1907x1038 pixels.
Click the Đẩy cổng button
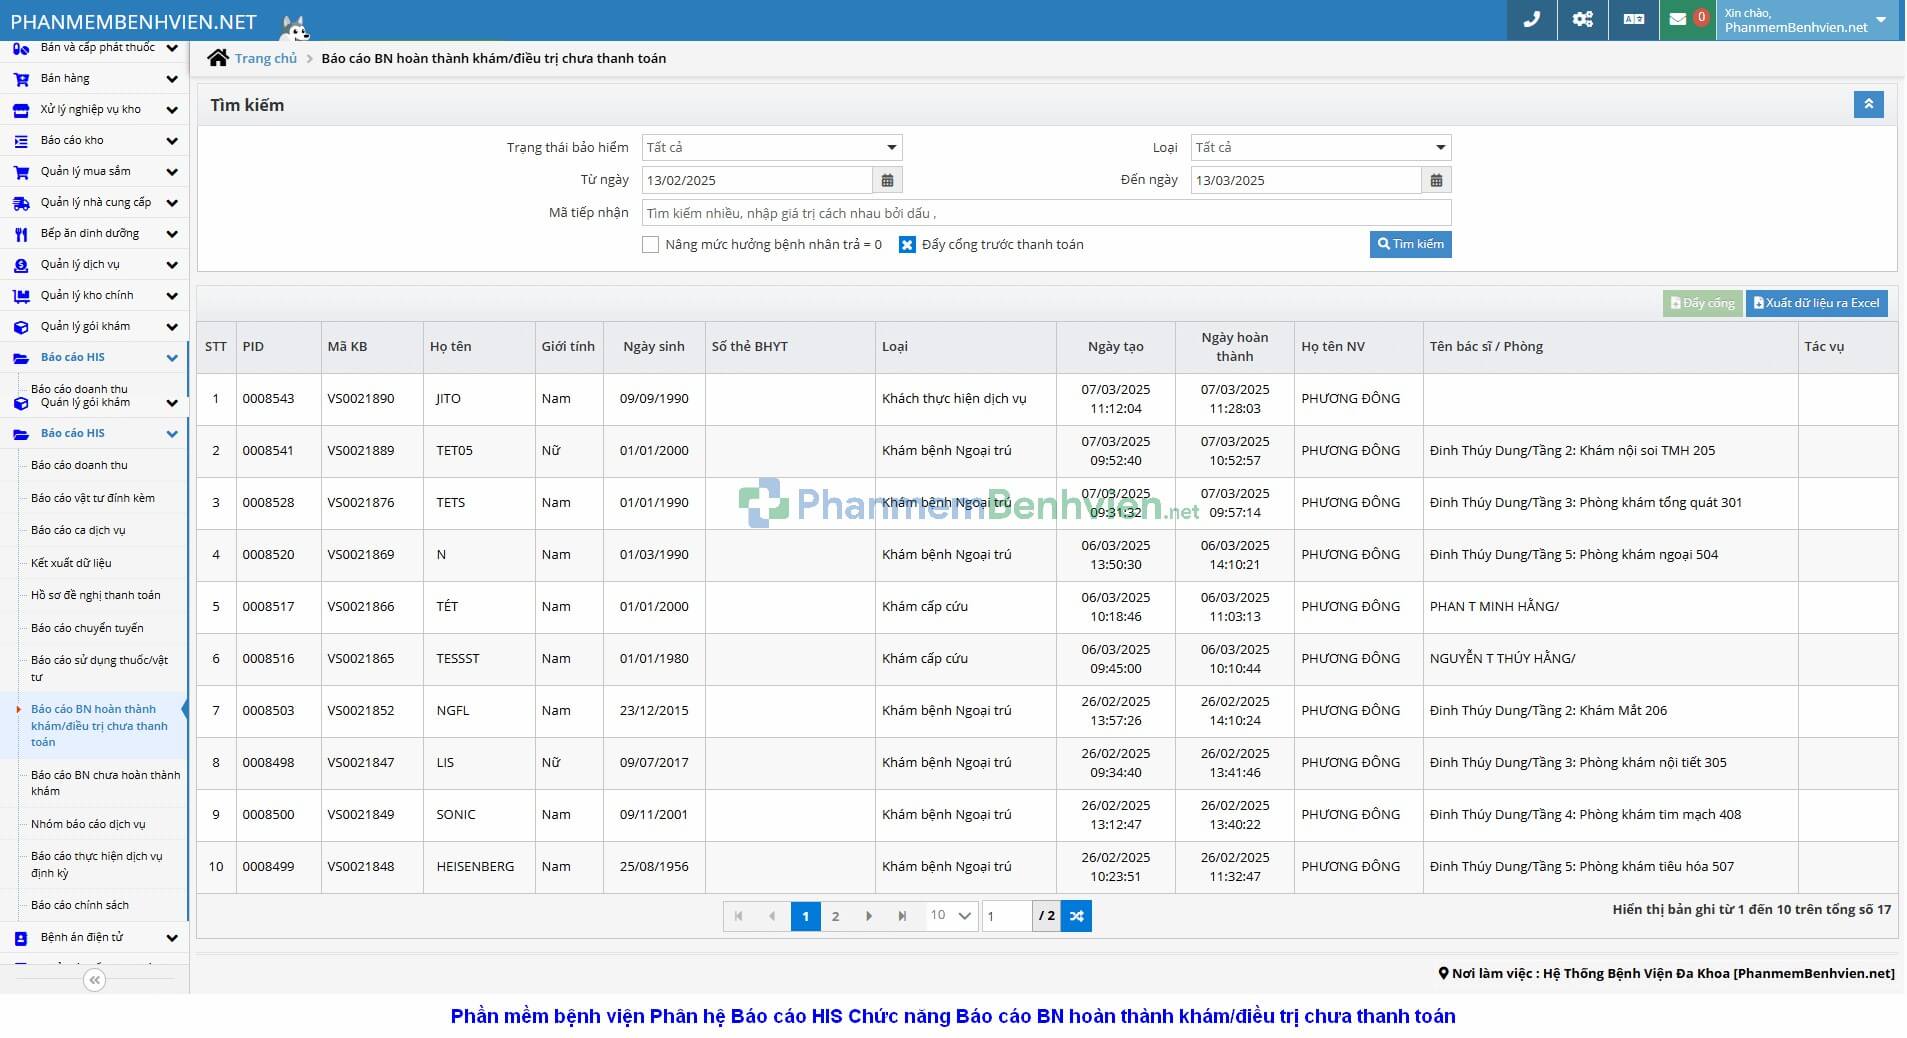point(1702,303)
